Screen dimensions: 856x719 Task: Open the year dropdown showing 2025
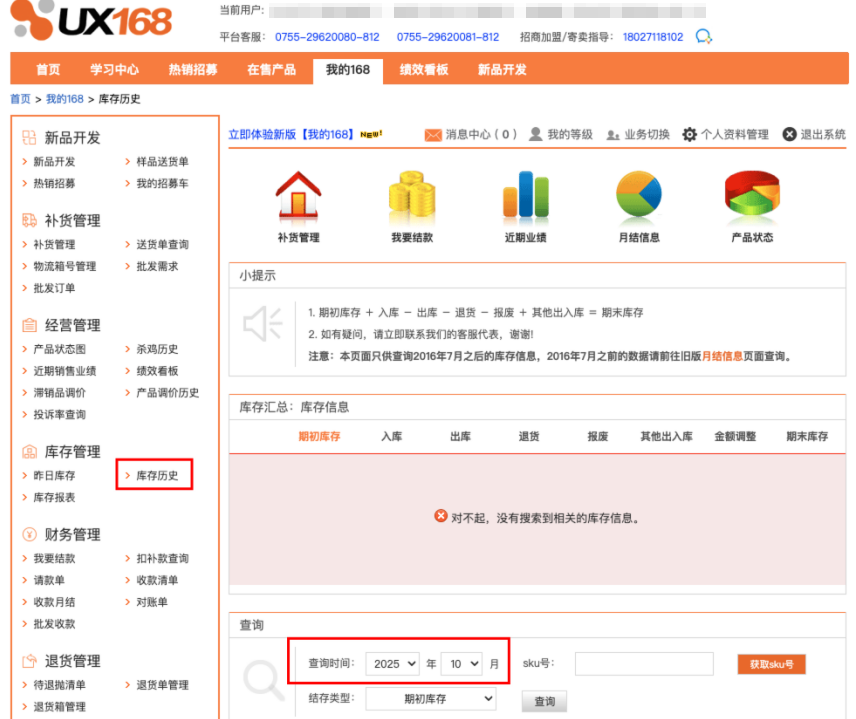point(392,664)
